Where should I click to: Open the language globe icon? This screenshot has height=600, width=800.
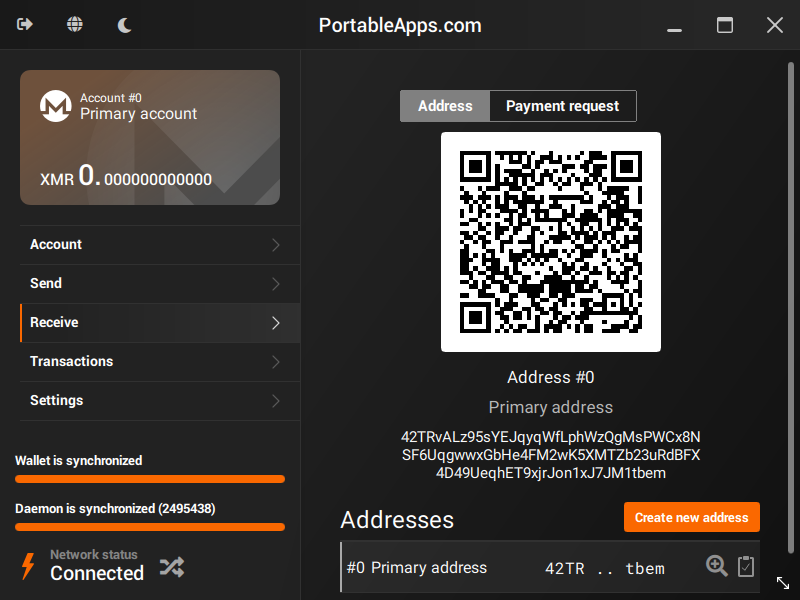point(75,25)
